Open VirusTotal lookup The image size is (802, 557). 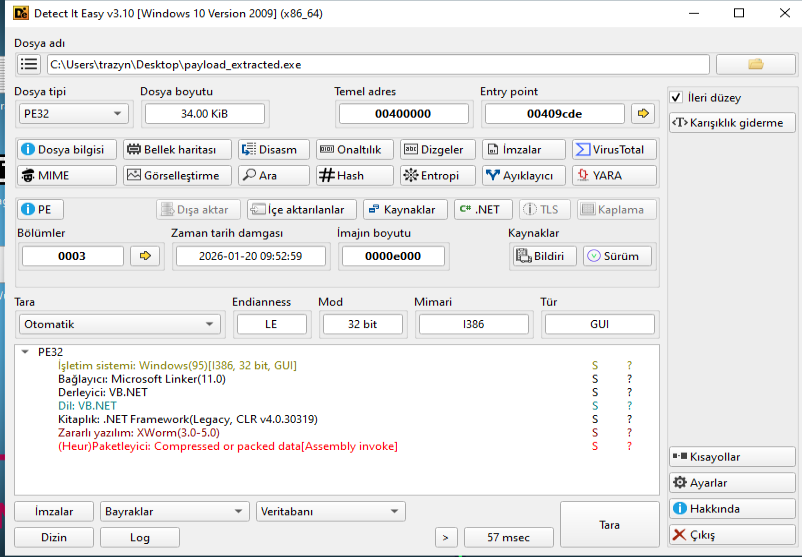pos(614,149)
